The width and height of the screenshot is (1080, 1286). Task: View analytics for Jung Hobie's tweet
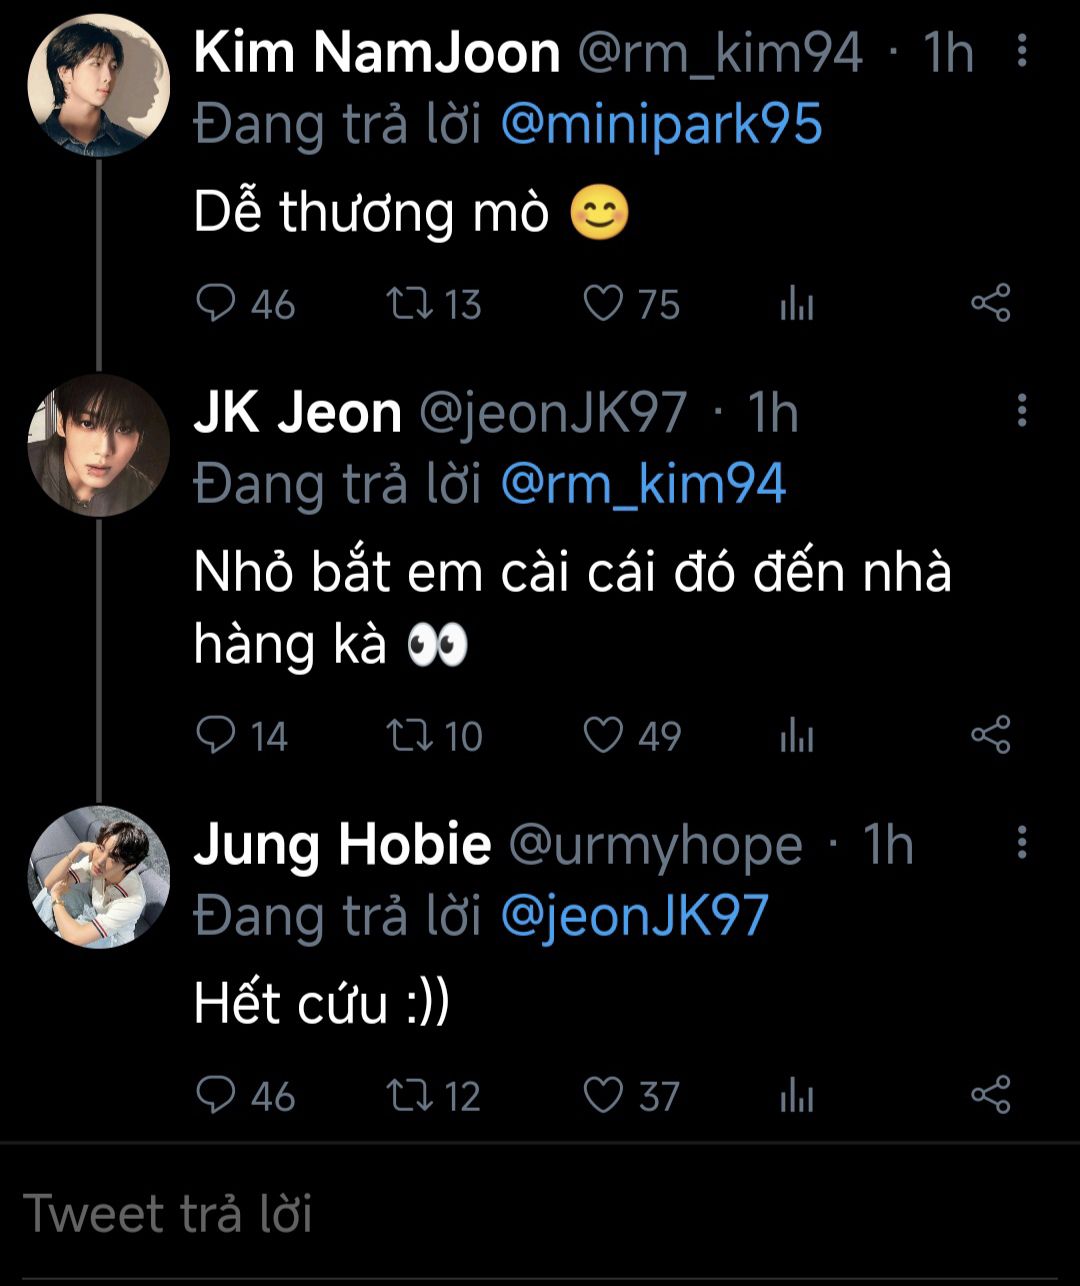pos(797,1095)
